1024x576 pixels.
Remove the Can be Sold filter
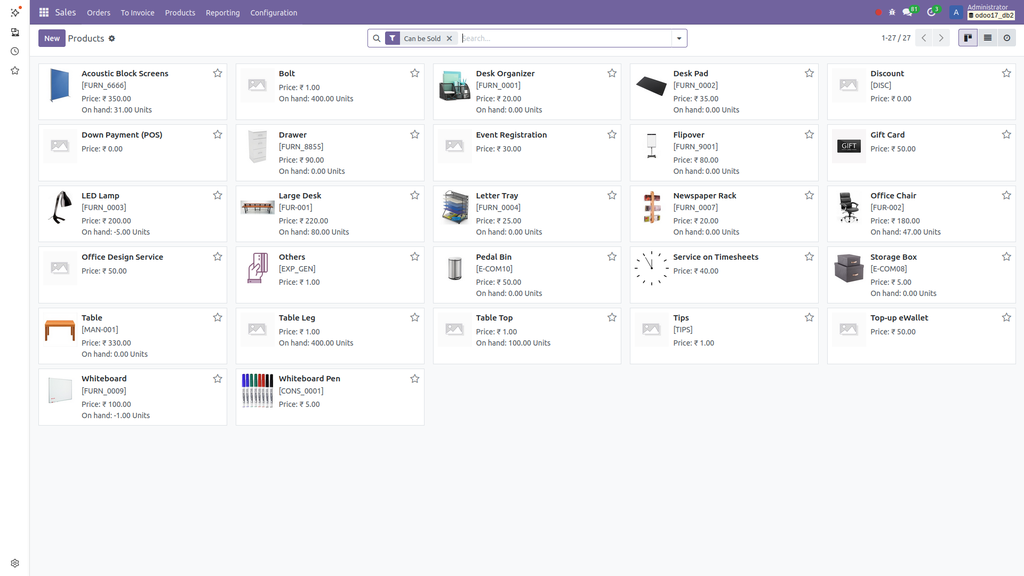coord(449,39)
